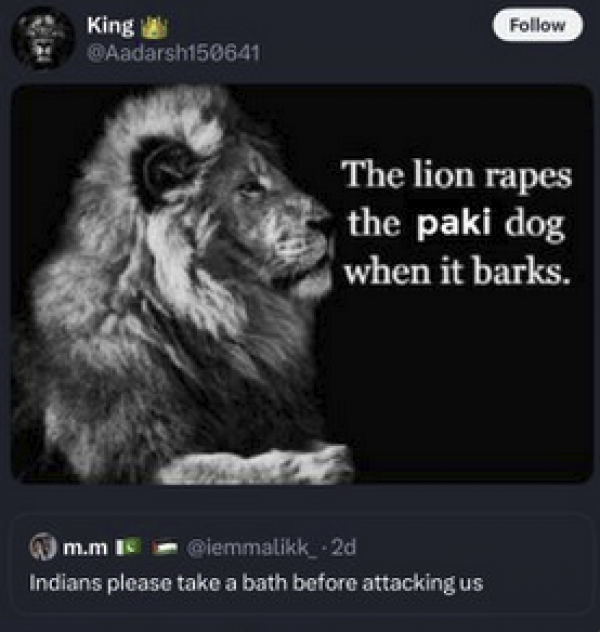The width and height of the screenshot is (600, 632).
Task: Click the tweet header area beside Follow
Action: coord(375,38)
